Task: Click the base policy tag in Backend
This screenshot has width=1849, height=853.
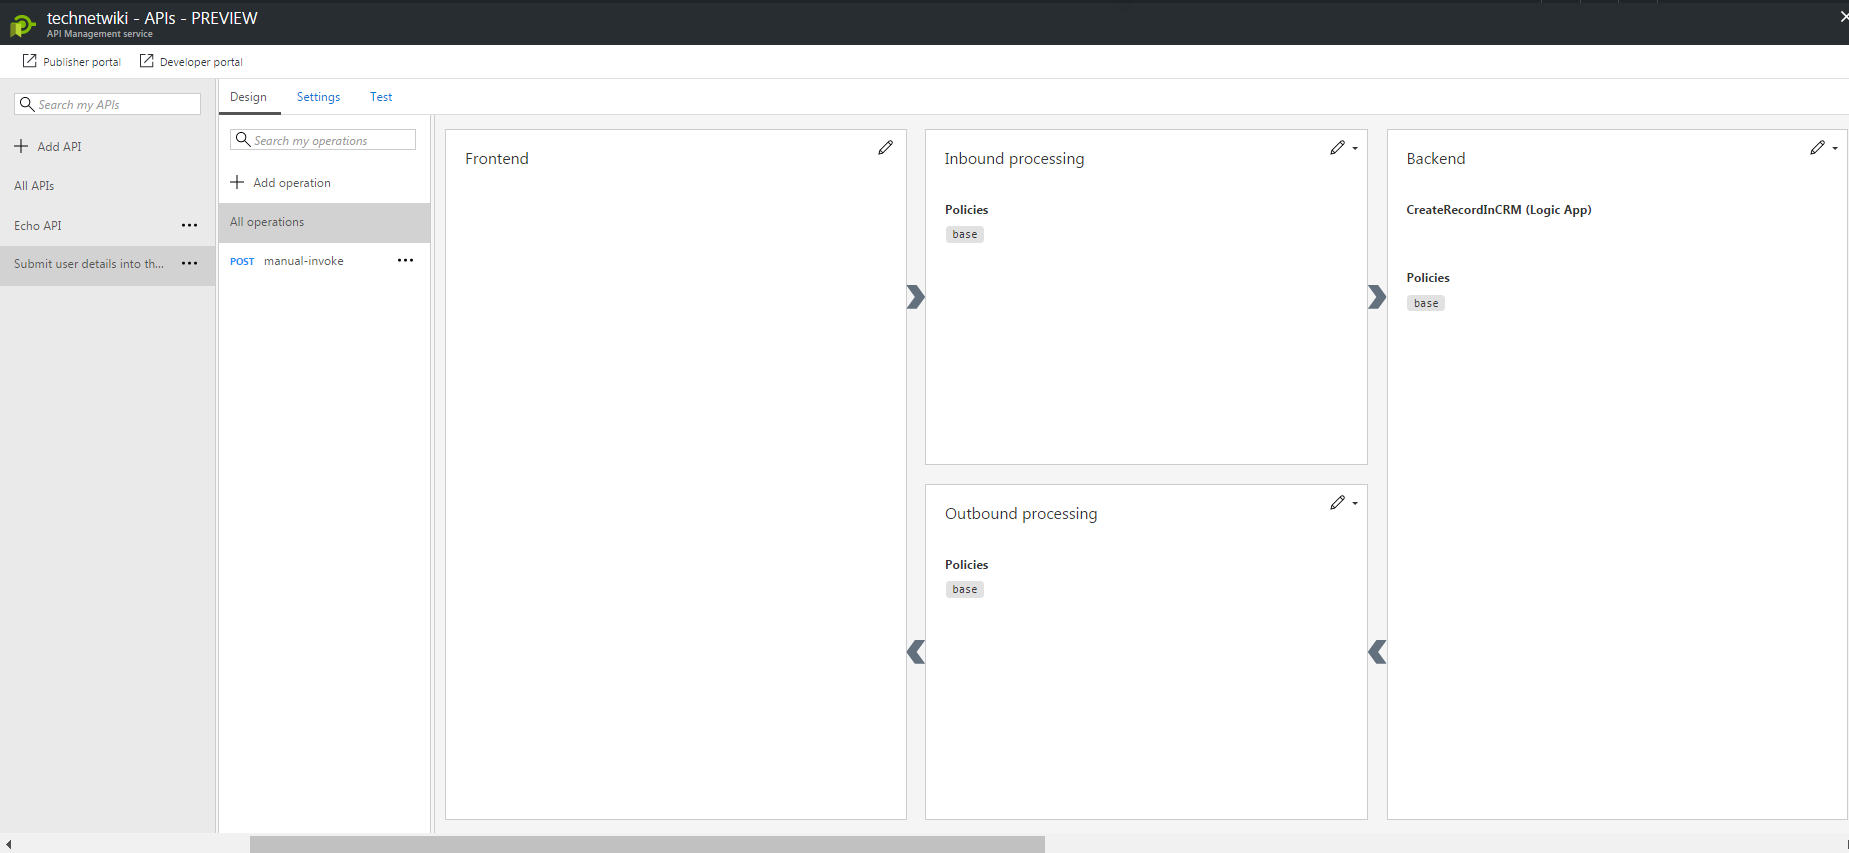Action: 1426,303
